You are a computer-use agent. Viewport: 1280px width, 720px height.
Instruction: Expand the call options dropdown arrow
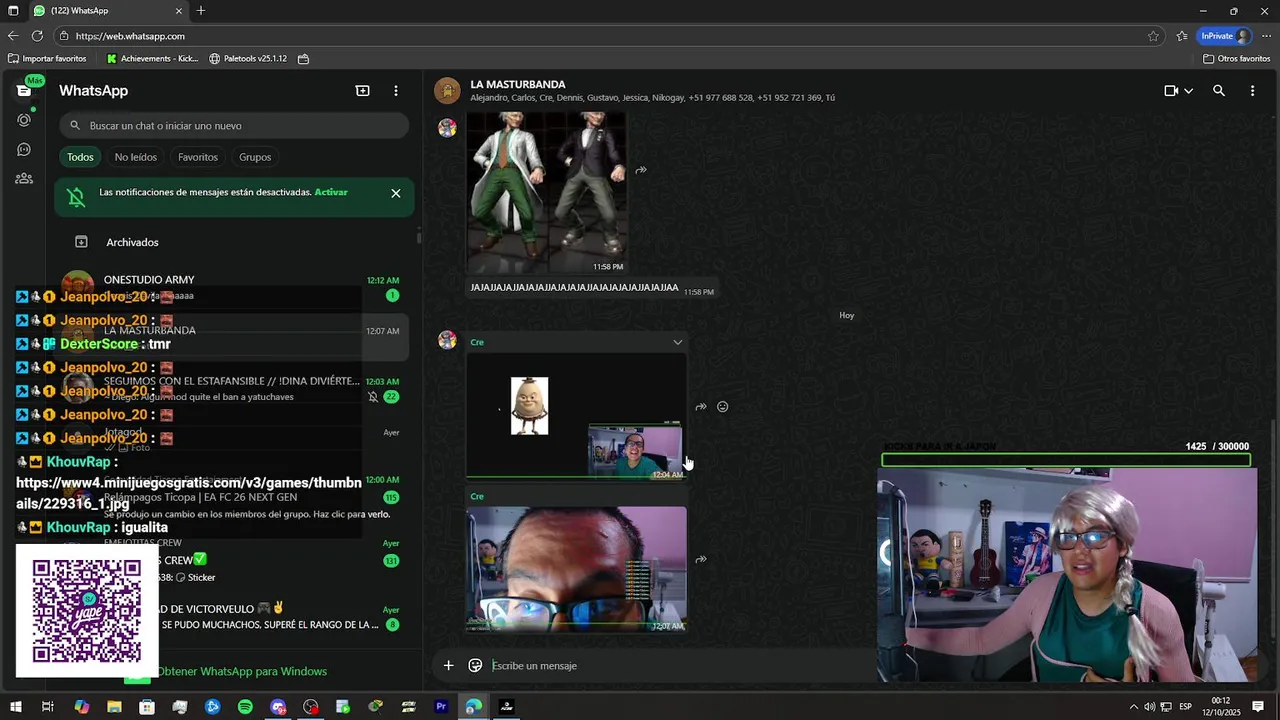point(1188,91)
